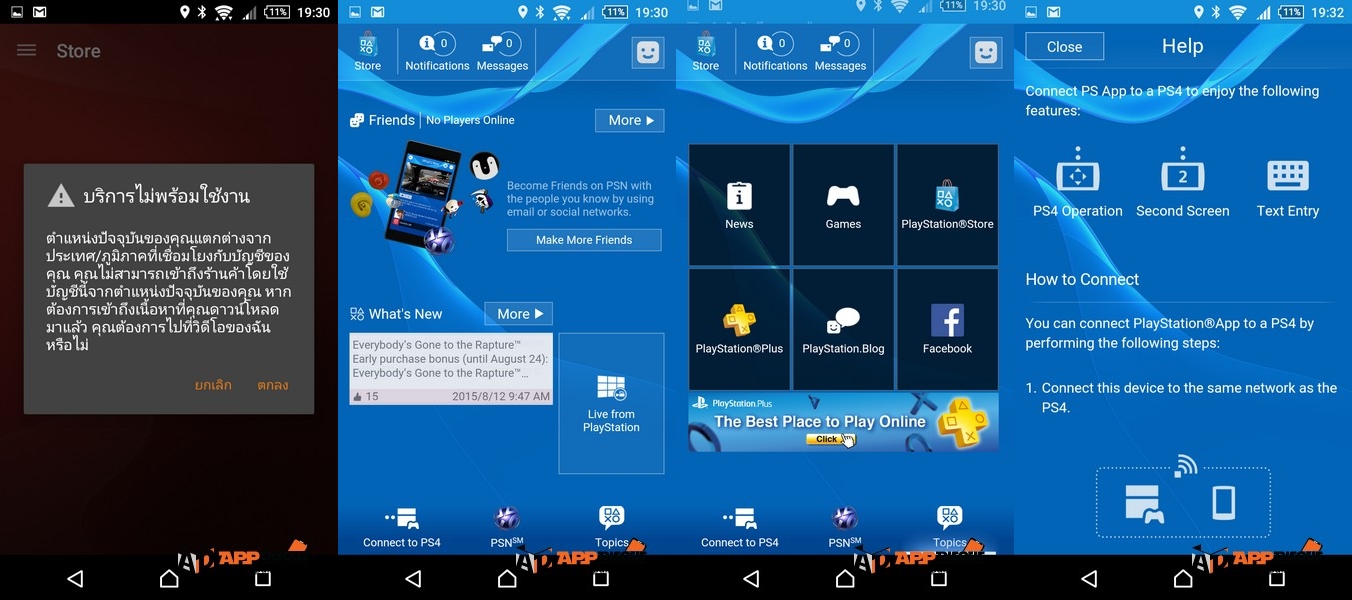Tap Android recent apps button on Help screen

coord(1277,579)
